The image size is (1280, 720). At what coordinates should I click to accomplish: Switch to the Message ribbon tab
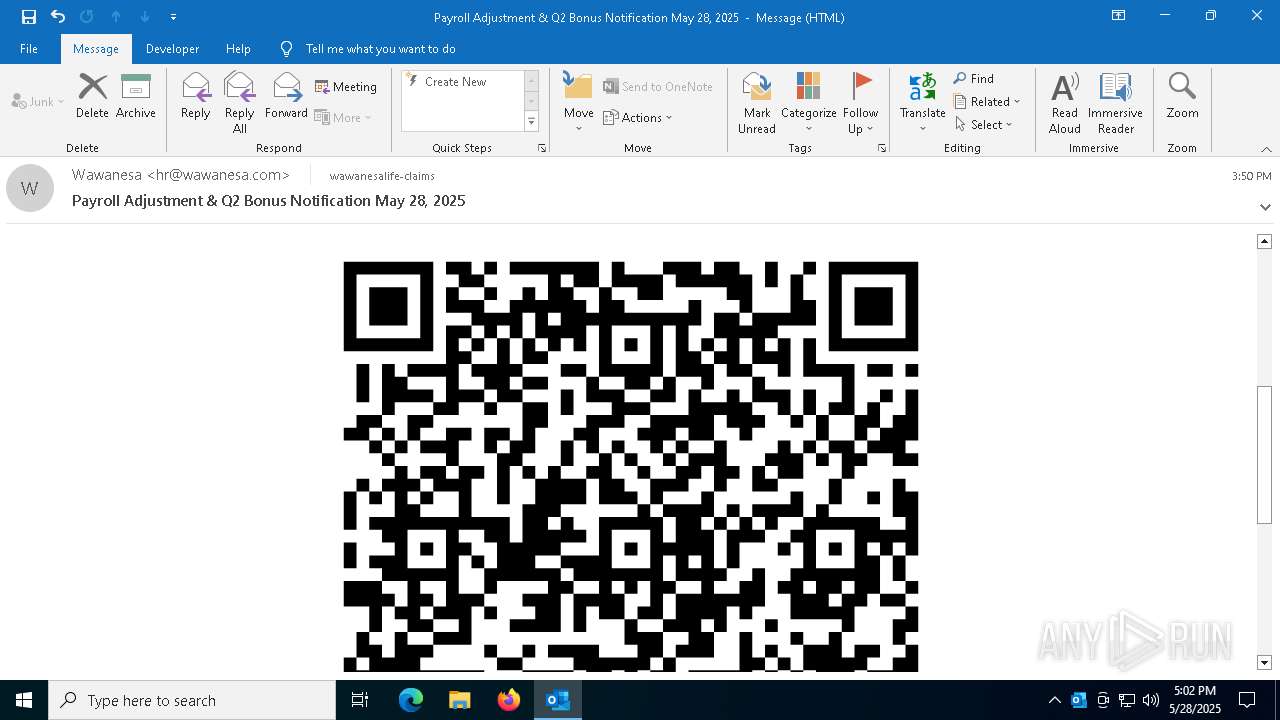click(96, 49)
